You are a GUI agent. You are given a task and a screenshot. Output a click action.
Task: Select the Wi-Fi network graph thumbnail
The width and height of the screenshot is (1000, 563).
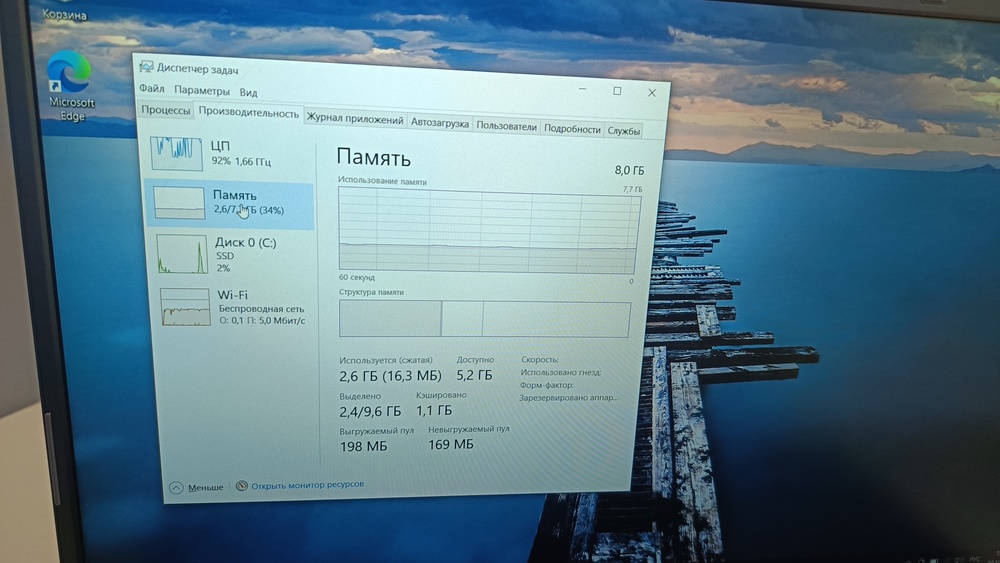186,306
